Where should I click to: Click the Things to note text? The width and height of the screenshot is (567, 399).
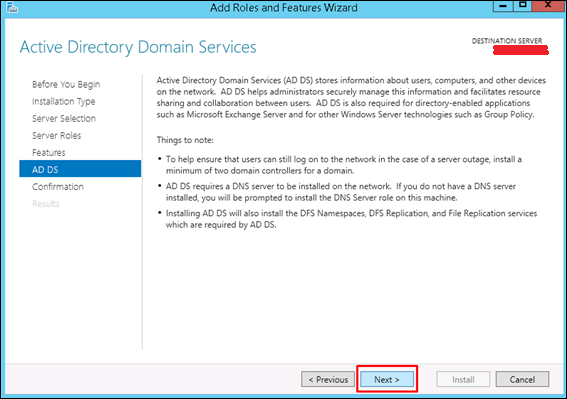pyautogui.click(x=185, y=140)
